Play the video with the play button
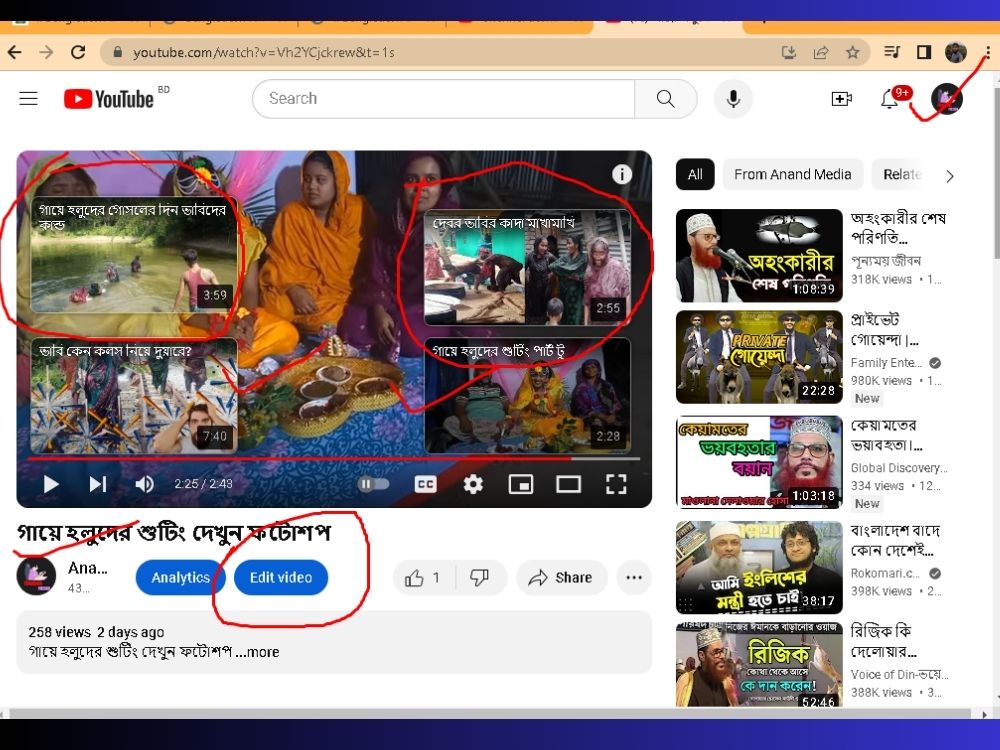The image size is (1000, 750). point(50,484)
